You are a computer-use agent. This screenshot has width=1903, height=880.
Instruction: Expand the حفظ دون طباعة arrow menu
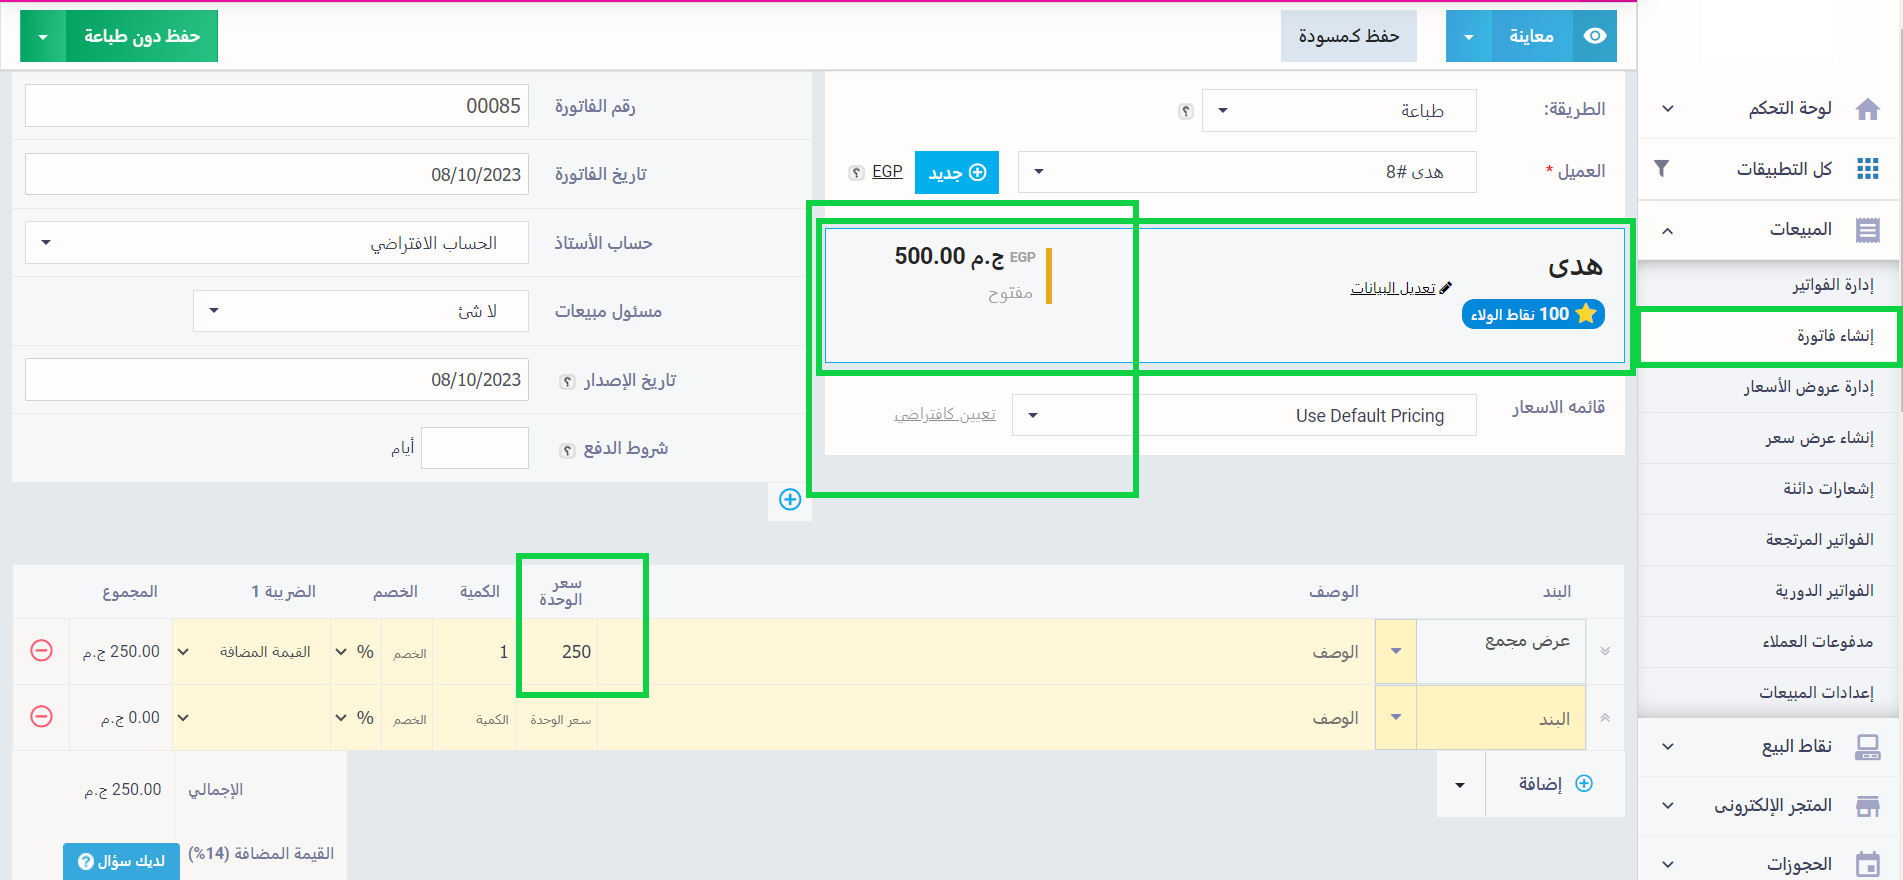43,36
